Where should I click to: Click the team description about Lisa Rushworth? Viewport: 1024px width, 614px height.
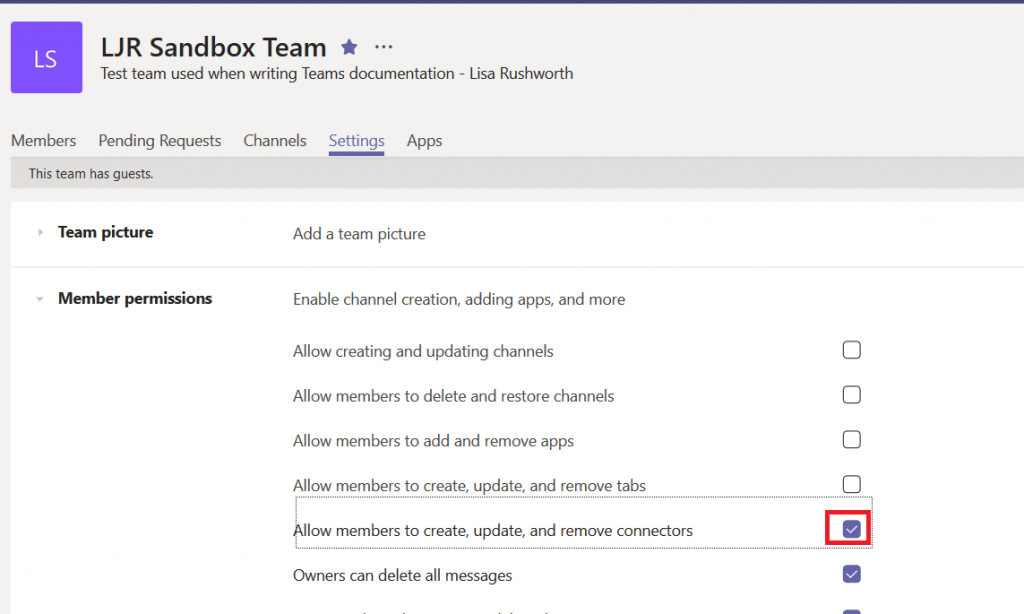(x=337, y=74)
